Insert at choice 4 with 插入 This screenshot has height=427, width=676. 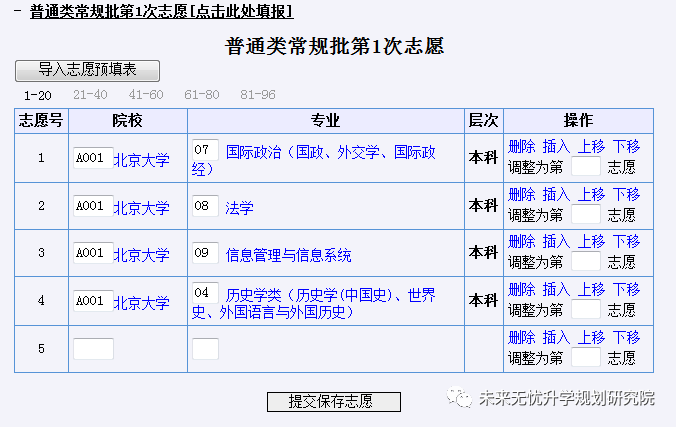(x=556, y=289)
